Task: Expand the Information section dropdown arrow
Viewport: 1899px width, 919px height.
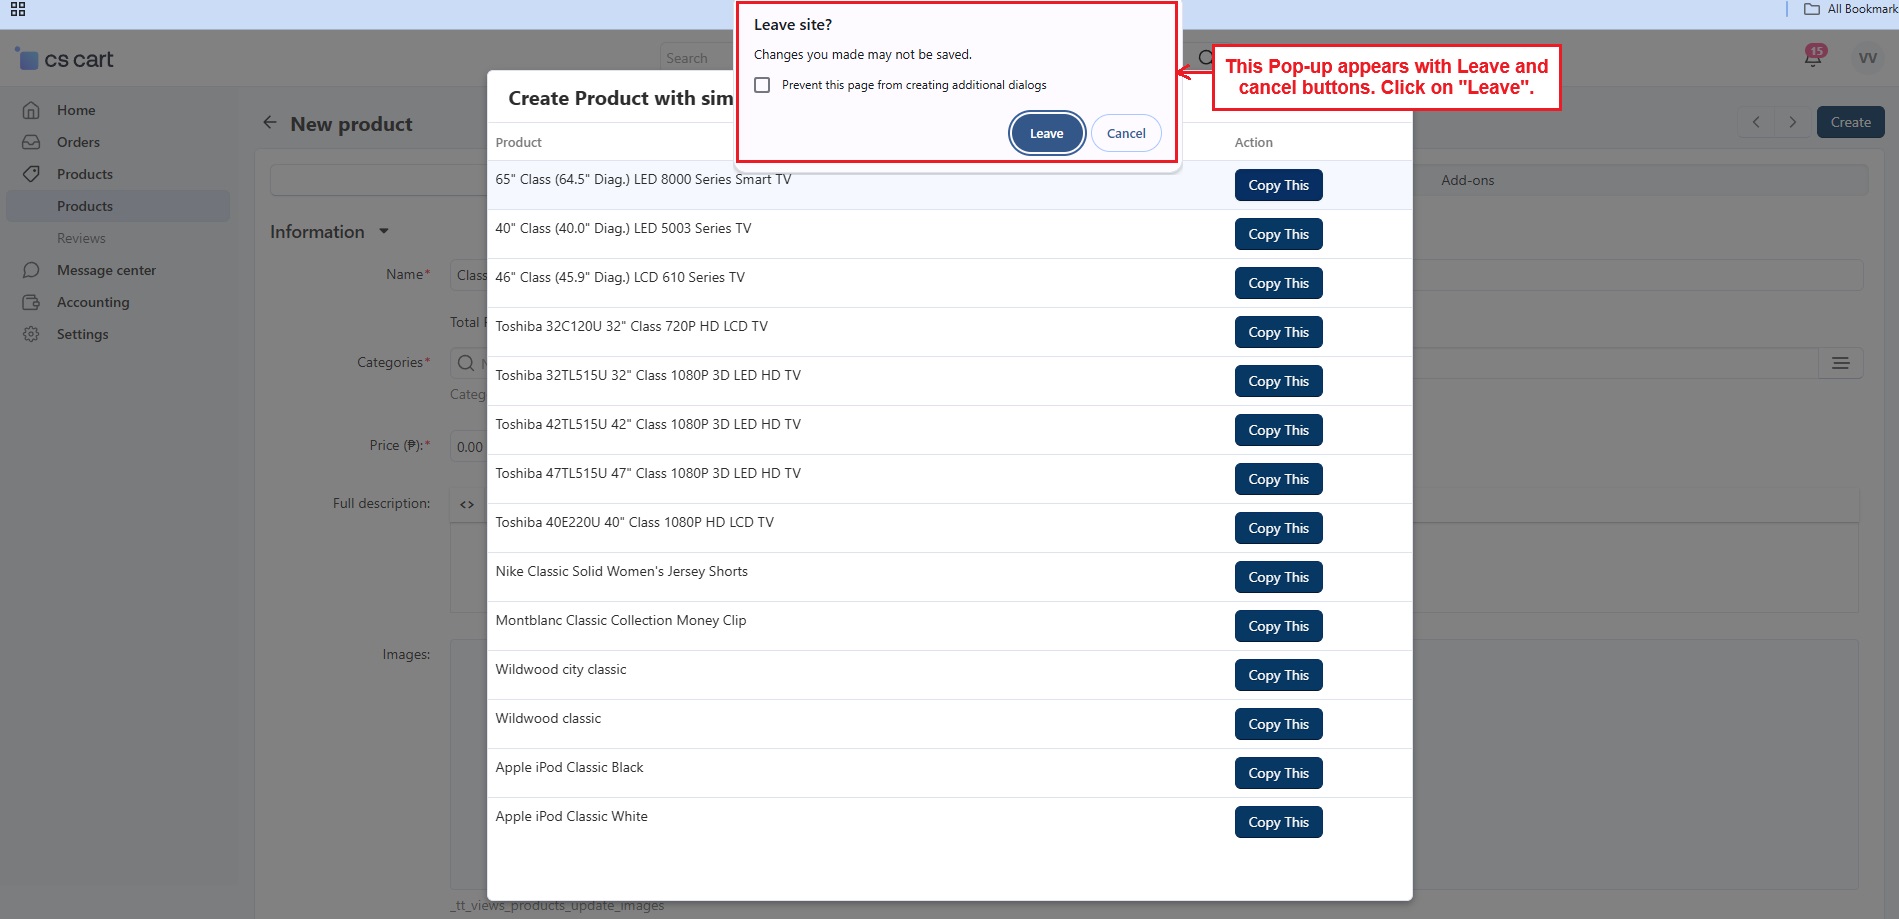Action: pyautogui.click(x=383, y=232)
